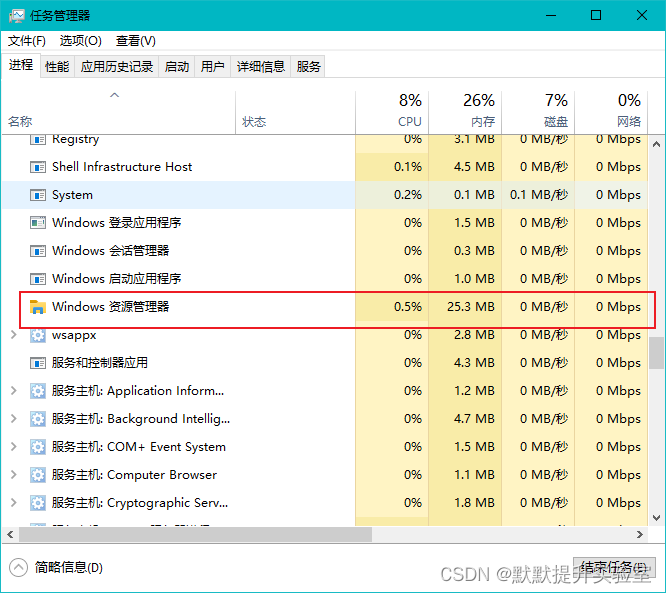Select the Windows 资源管理器 process name
The image size is (666, 593).
(110, 306)
